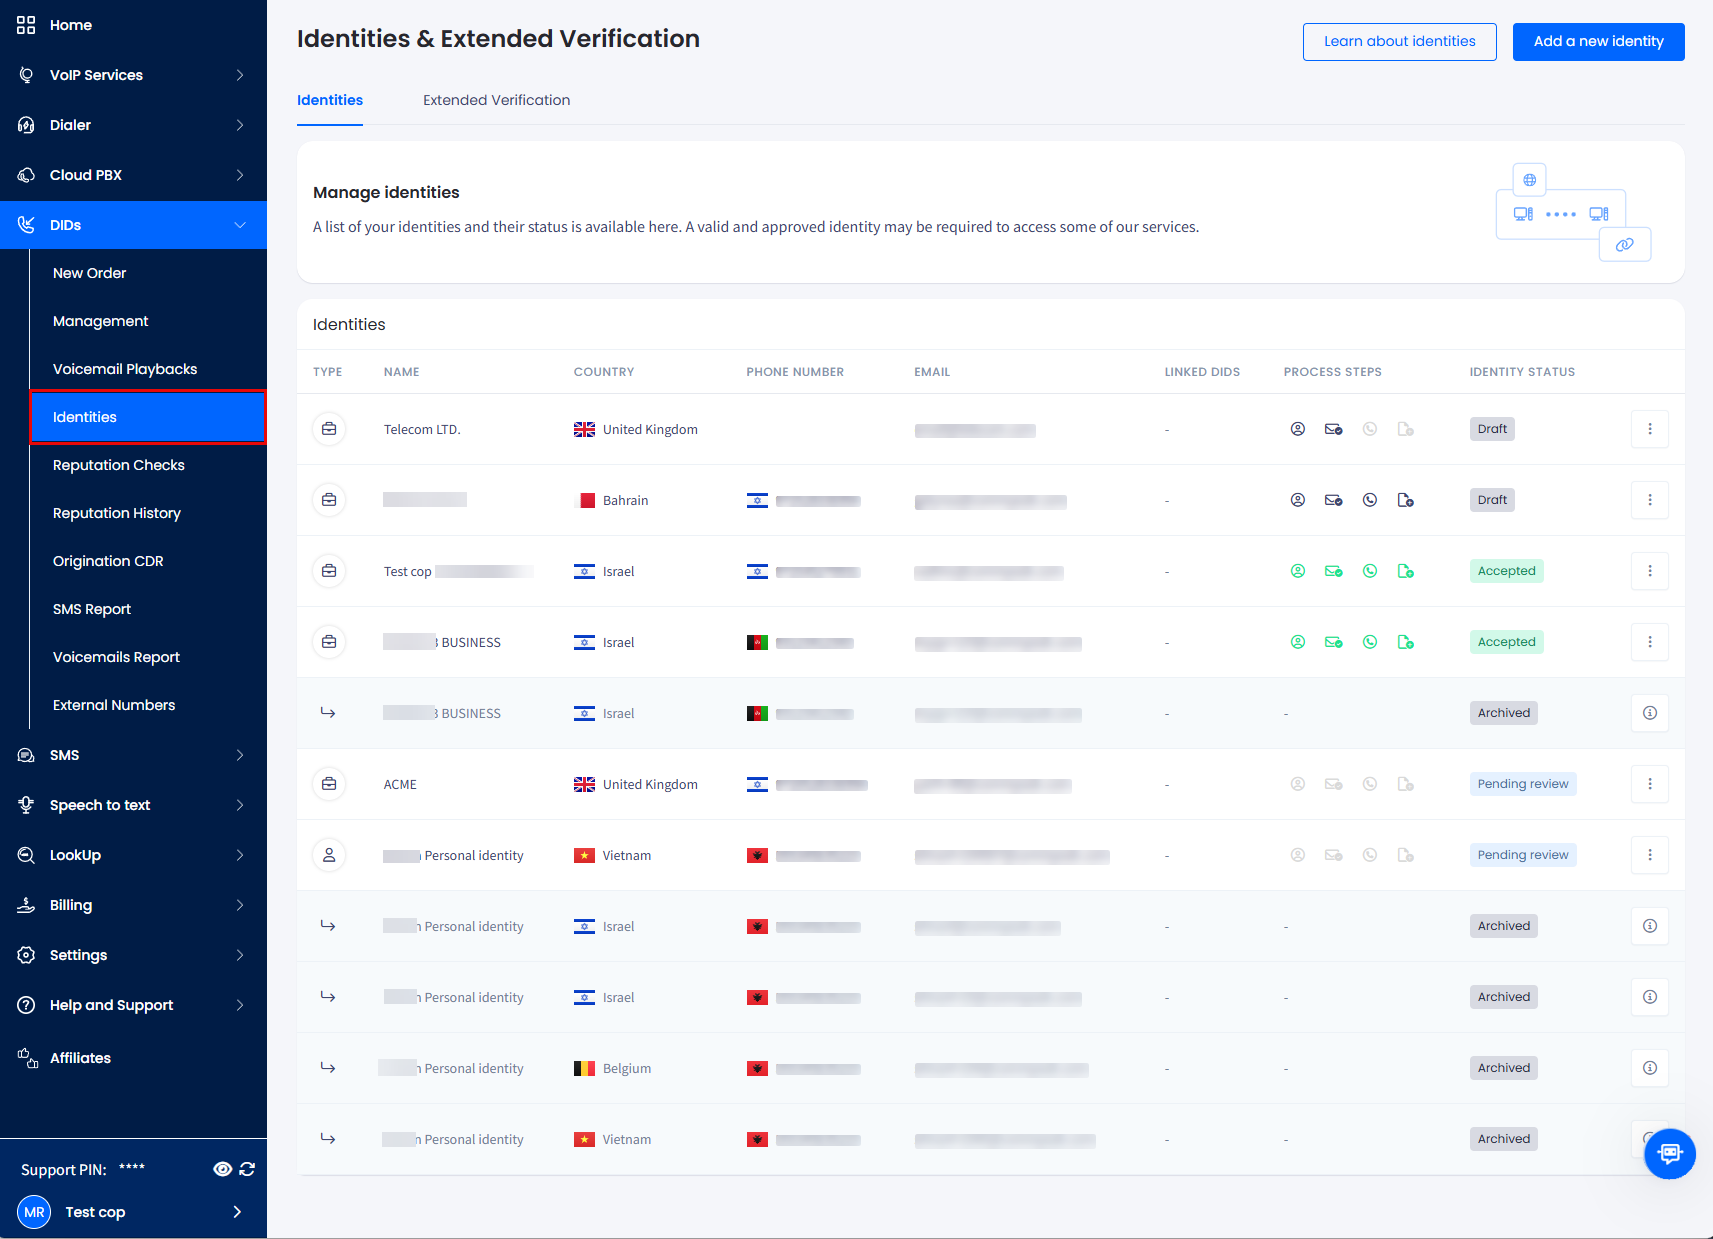The height and width of the screenshot is (1239, 1713).
Task: Click the MR avatar at bottom left
Action: coord(34,1212)
